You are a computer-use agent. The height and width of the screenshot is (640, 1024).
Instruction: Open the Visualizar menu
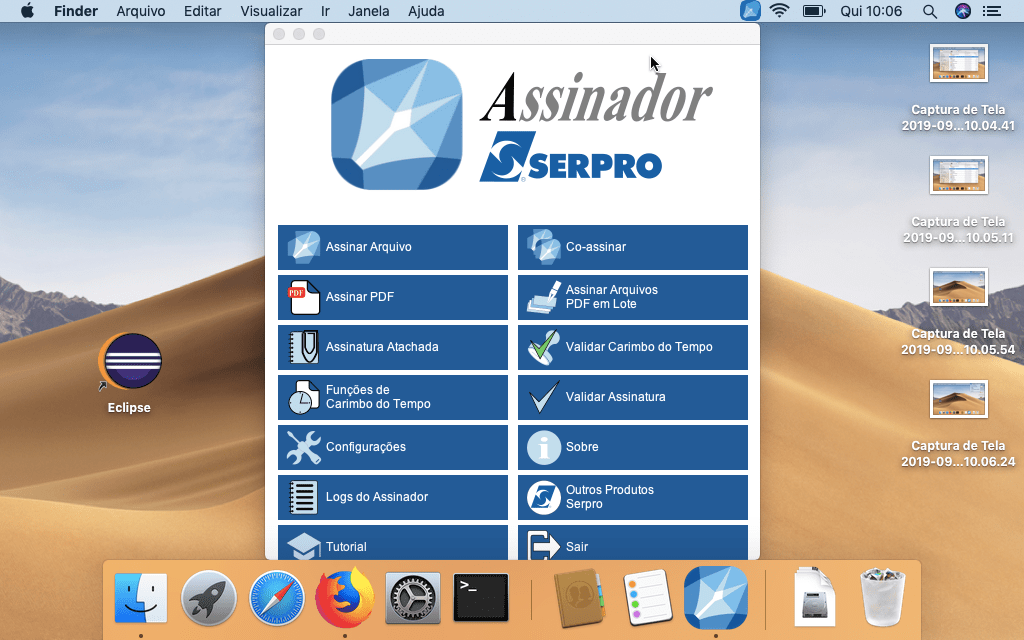tap(271, 11)
